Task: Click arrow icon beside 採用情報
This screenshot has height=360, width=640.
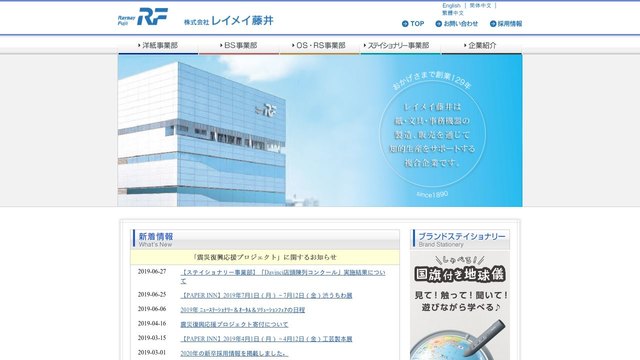Action: click(x=493, y=24)
